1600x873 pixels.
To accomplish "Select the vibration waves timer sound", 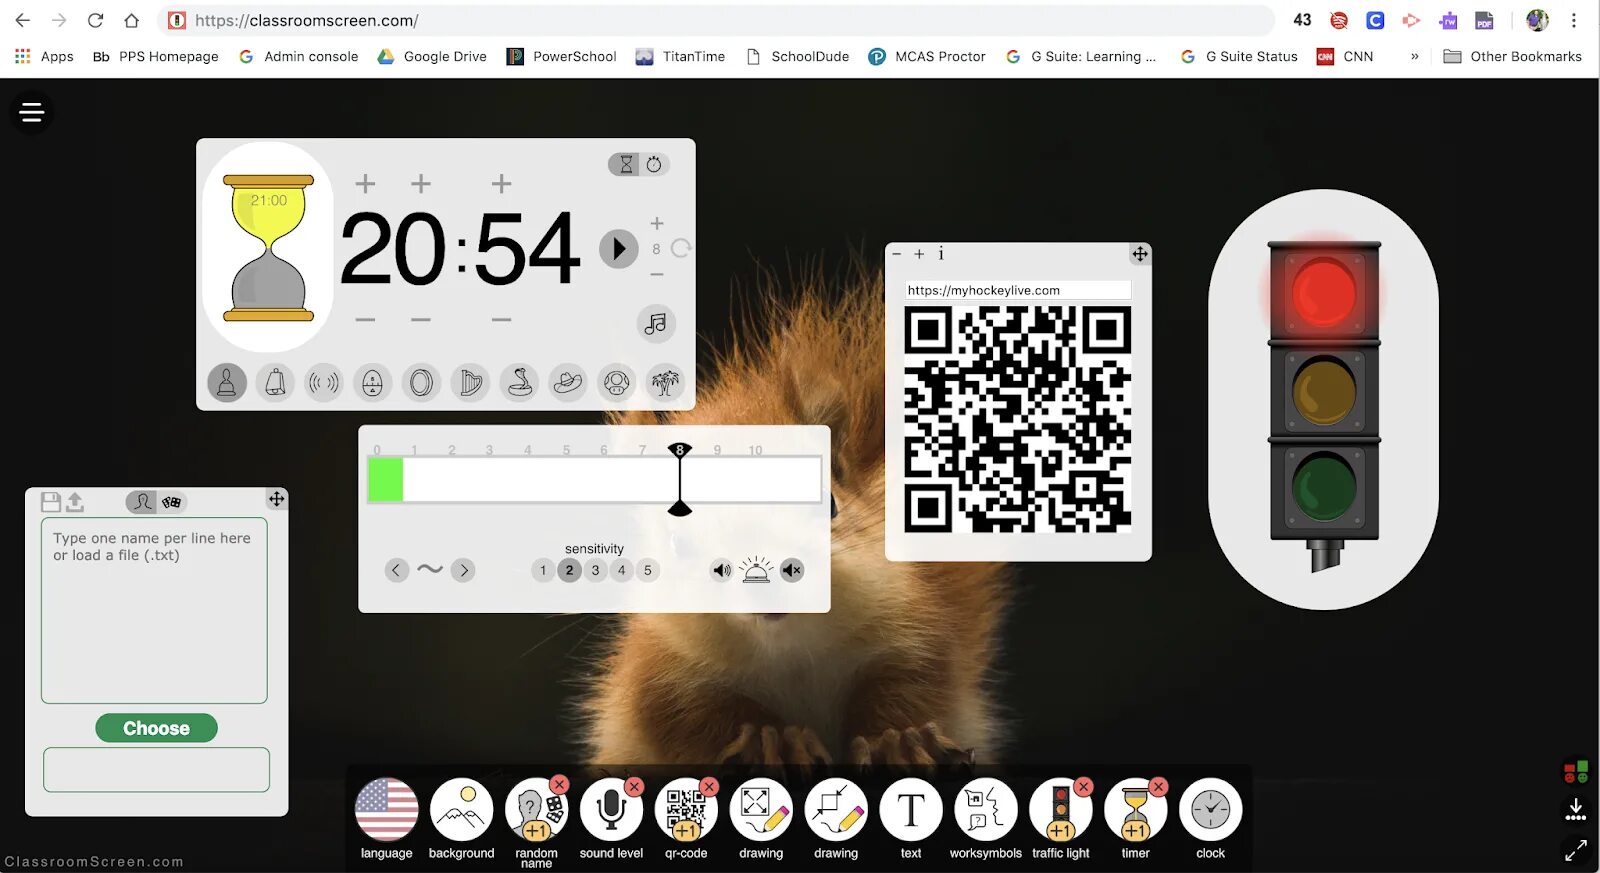I will tap(324, 382).
